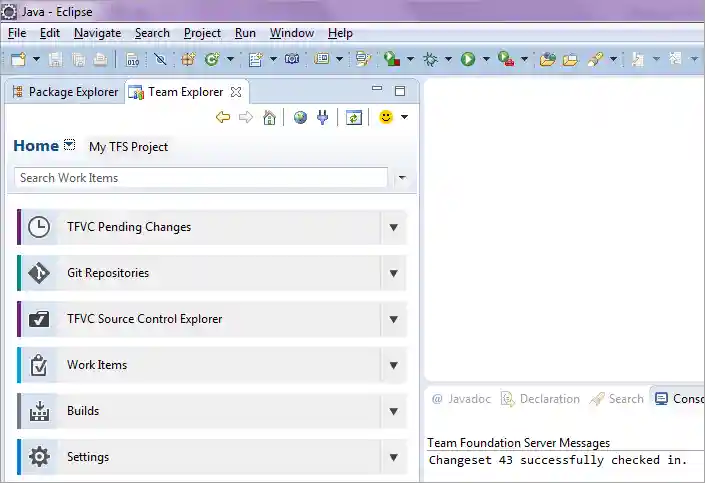Click the Open Type folder icon
Image resolution: width=705 pixels, height=483 pixels.
(547, 59)
